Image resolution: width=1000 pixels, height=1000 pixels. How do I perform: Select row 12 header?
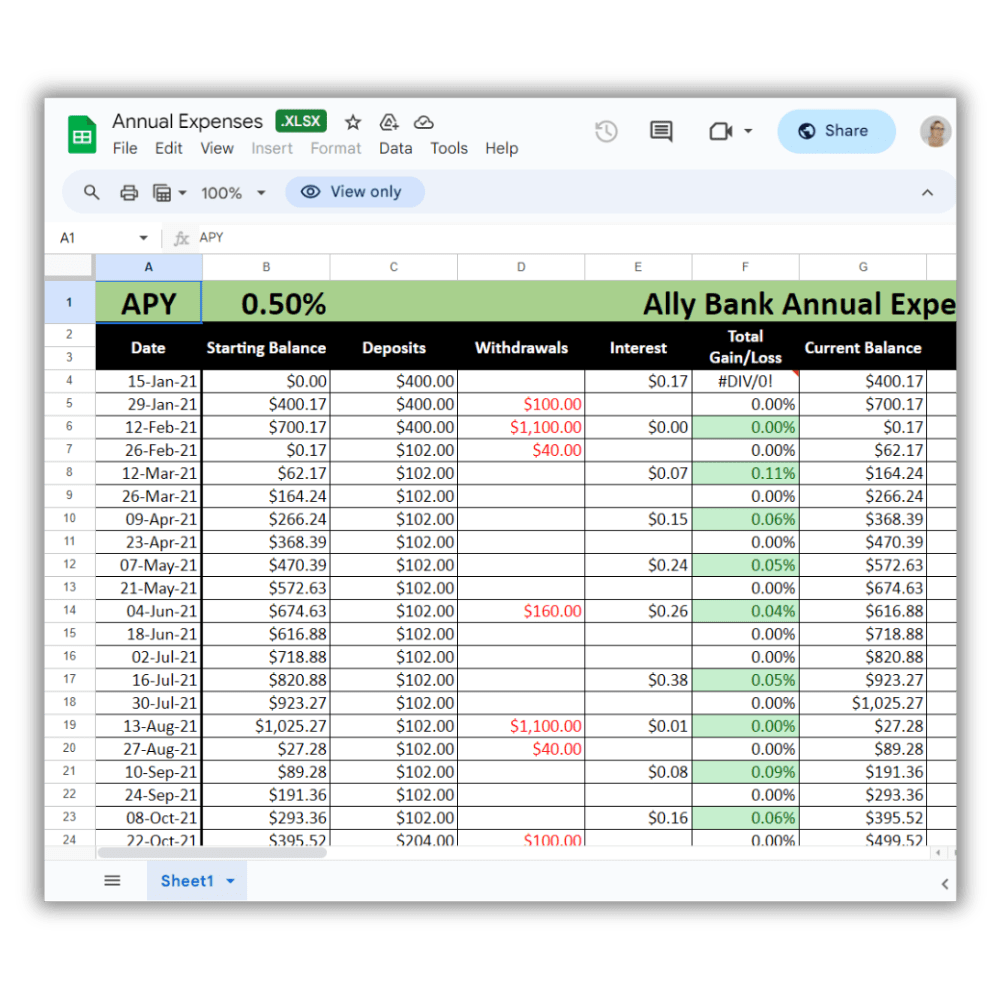pos(69,564)
